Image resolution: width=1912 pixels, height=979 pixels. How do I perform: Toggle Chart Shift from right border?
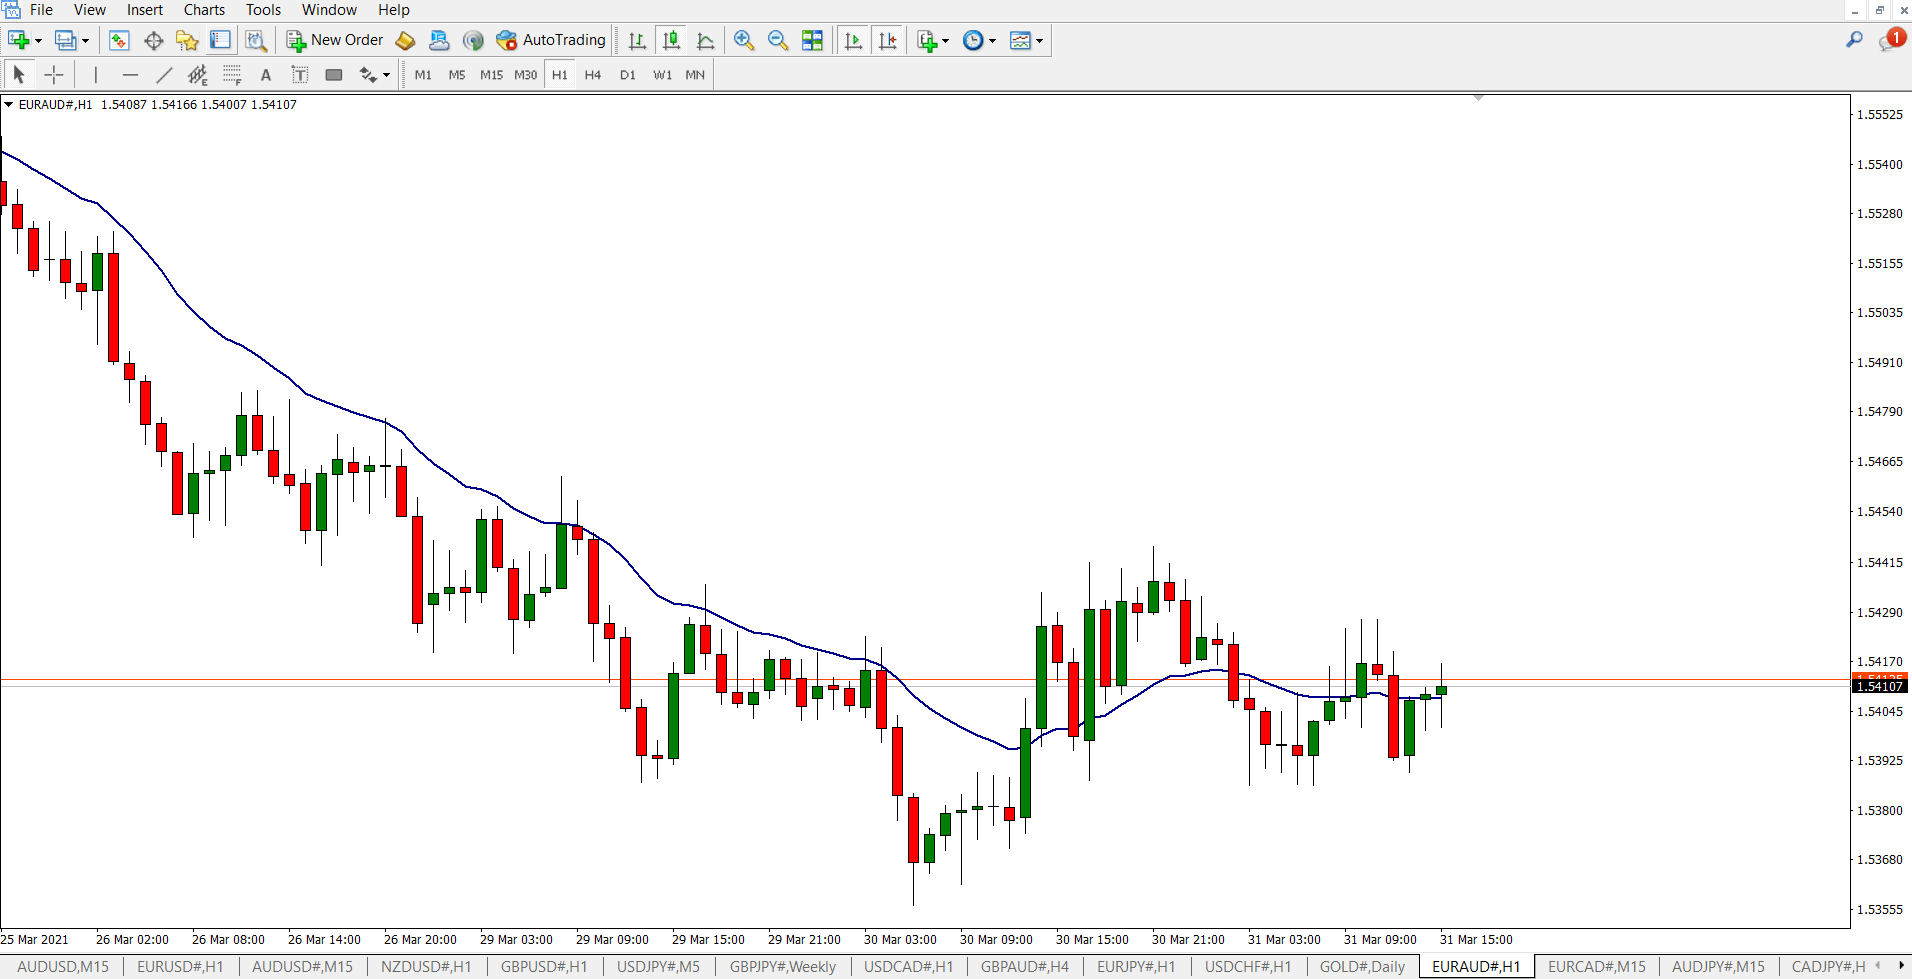pyautogui.click(x=887, y=40)
